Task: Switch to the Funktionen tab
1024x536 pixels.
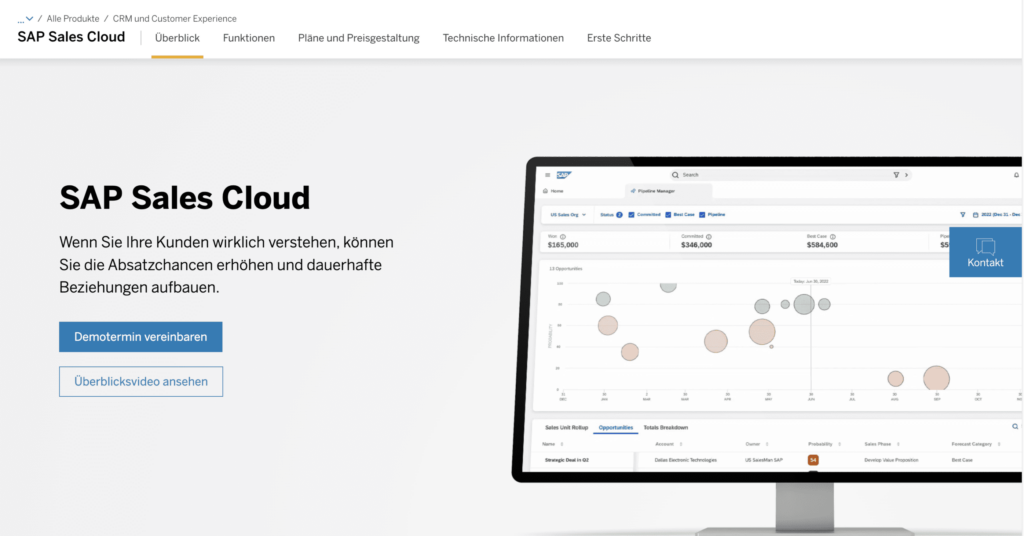Action: point(249,38)
